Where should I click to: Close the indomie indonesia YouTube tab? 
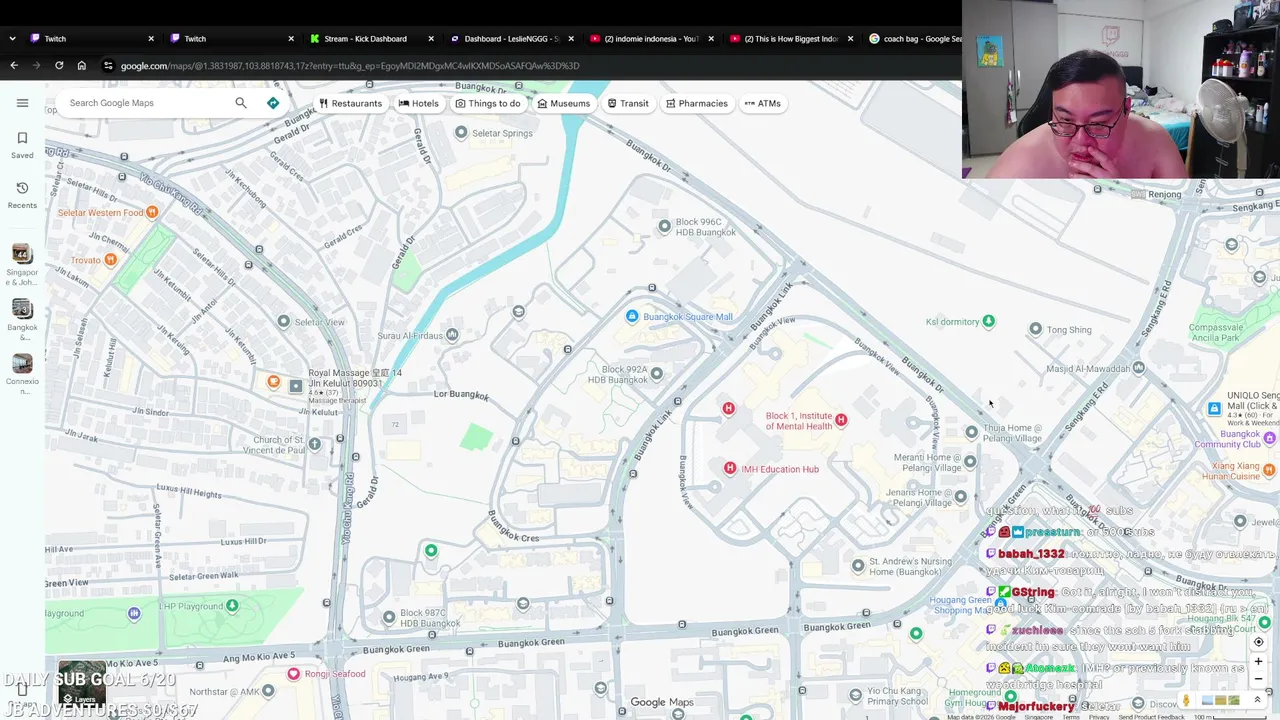pos(711,39)
